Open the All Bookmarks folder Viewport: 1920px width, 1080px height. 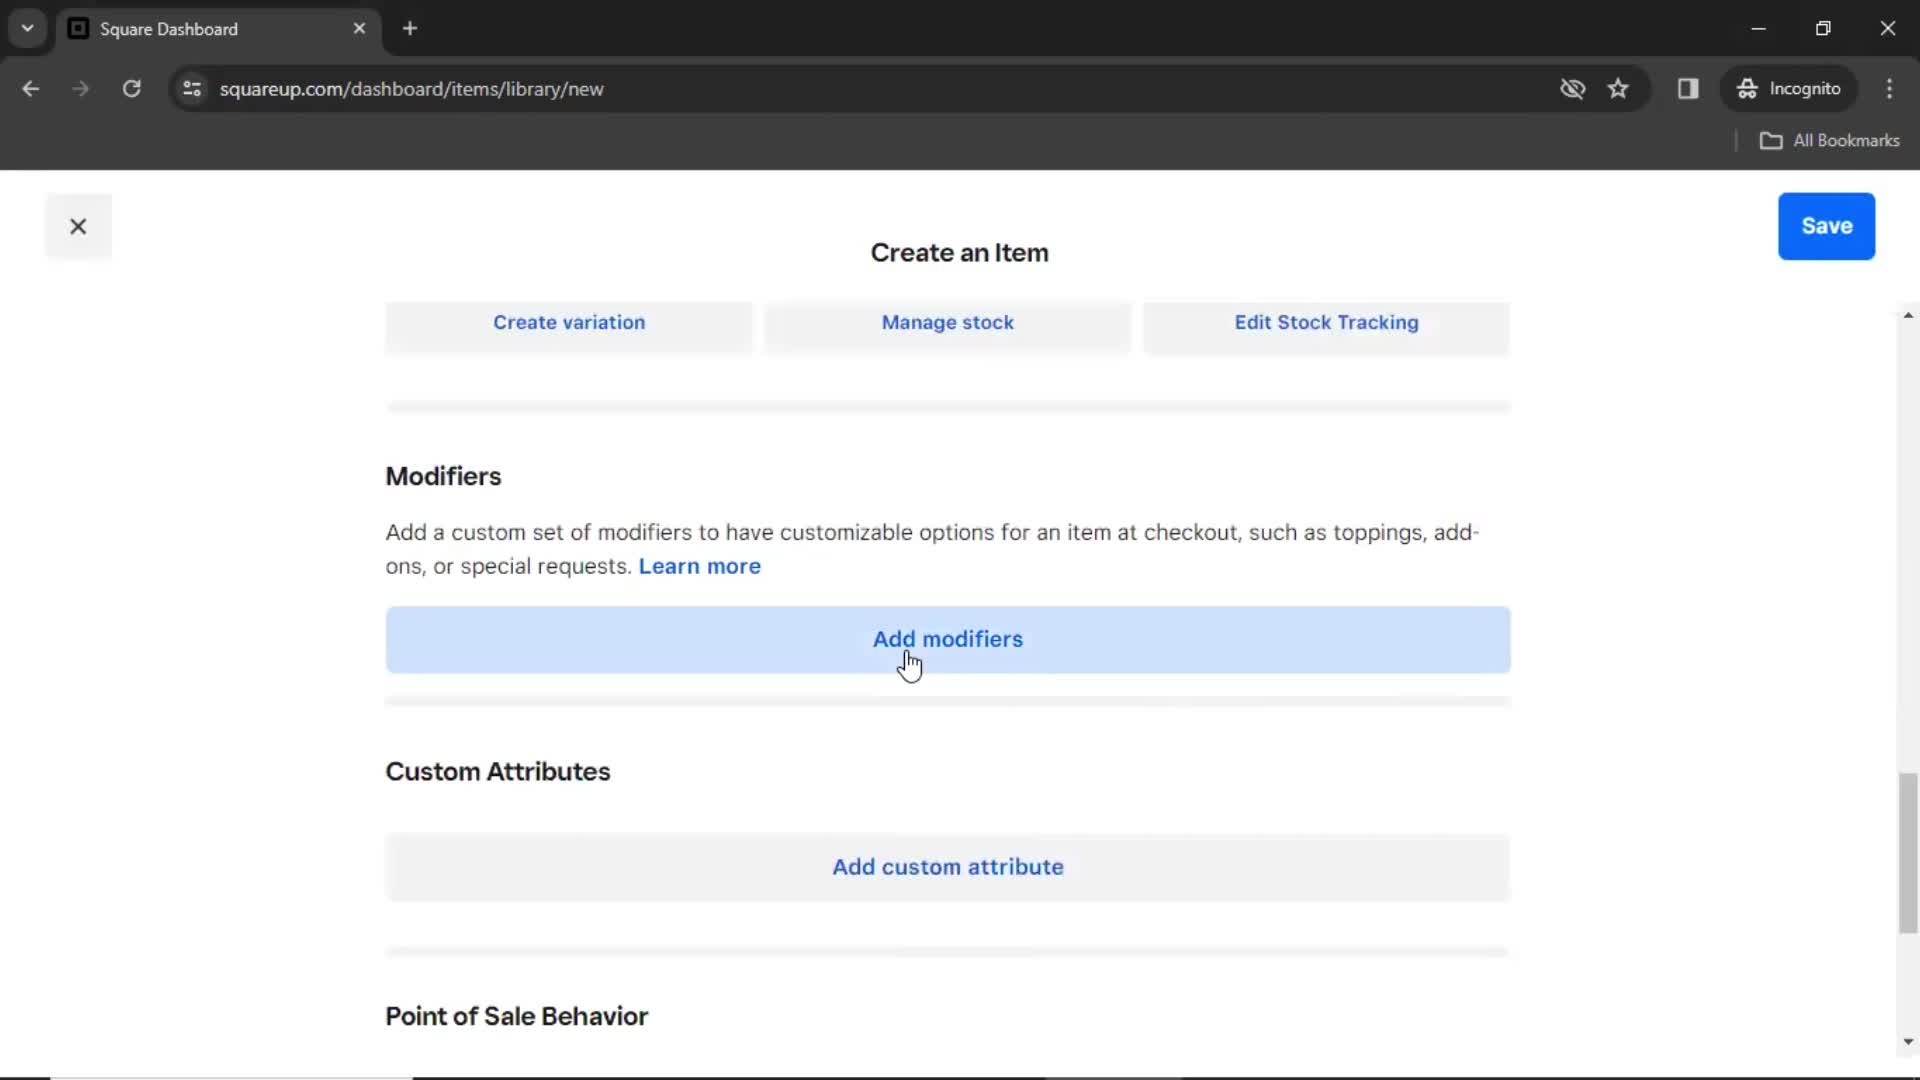coord(1829,141)
